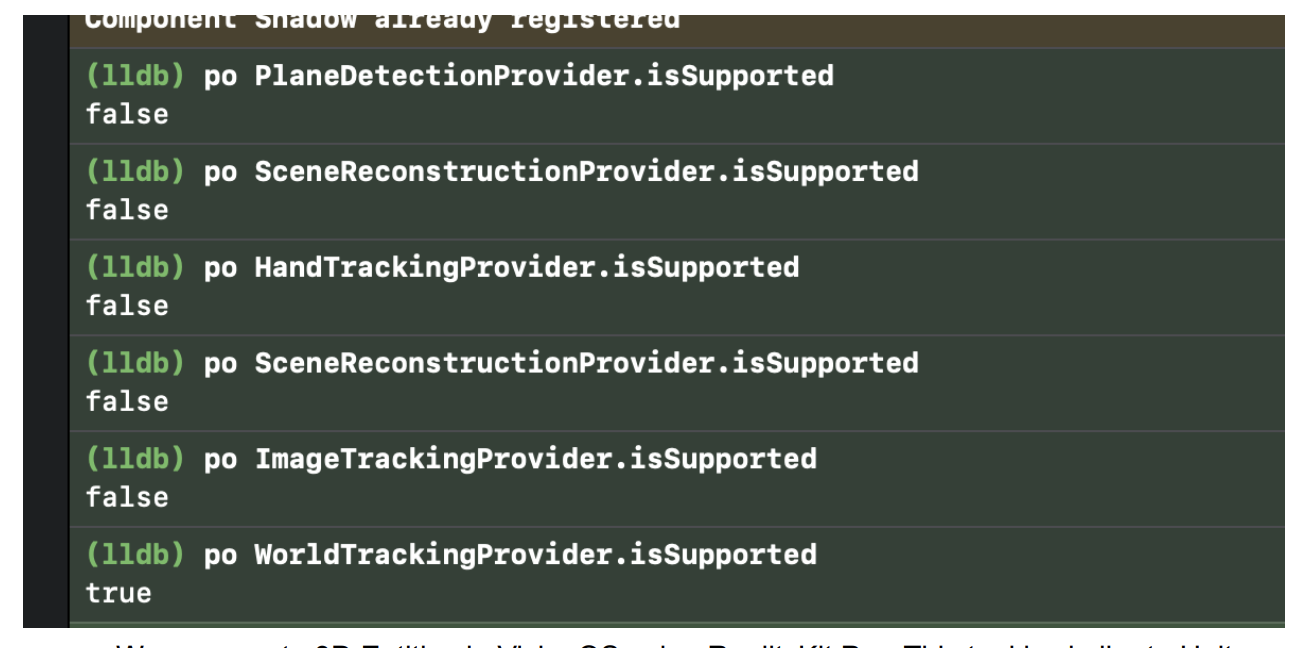Select the true output result

pos(118,593)
